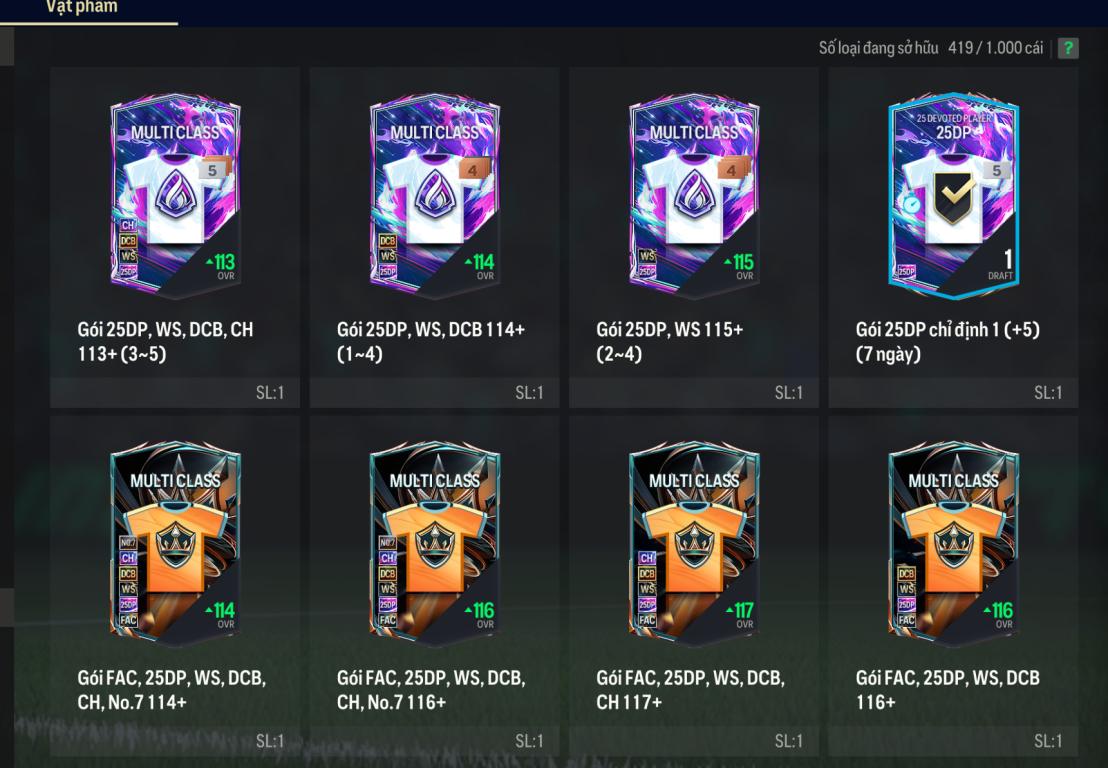Open the green question mark help icon
The height and width of the screenshot is (768, 1108).
[1068, 48]
